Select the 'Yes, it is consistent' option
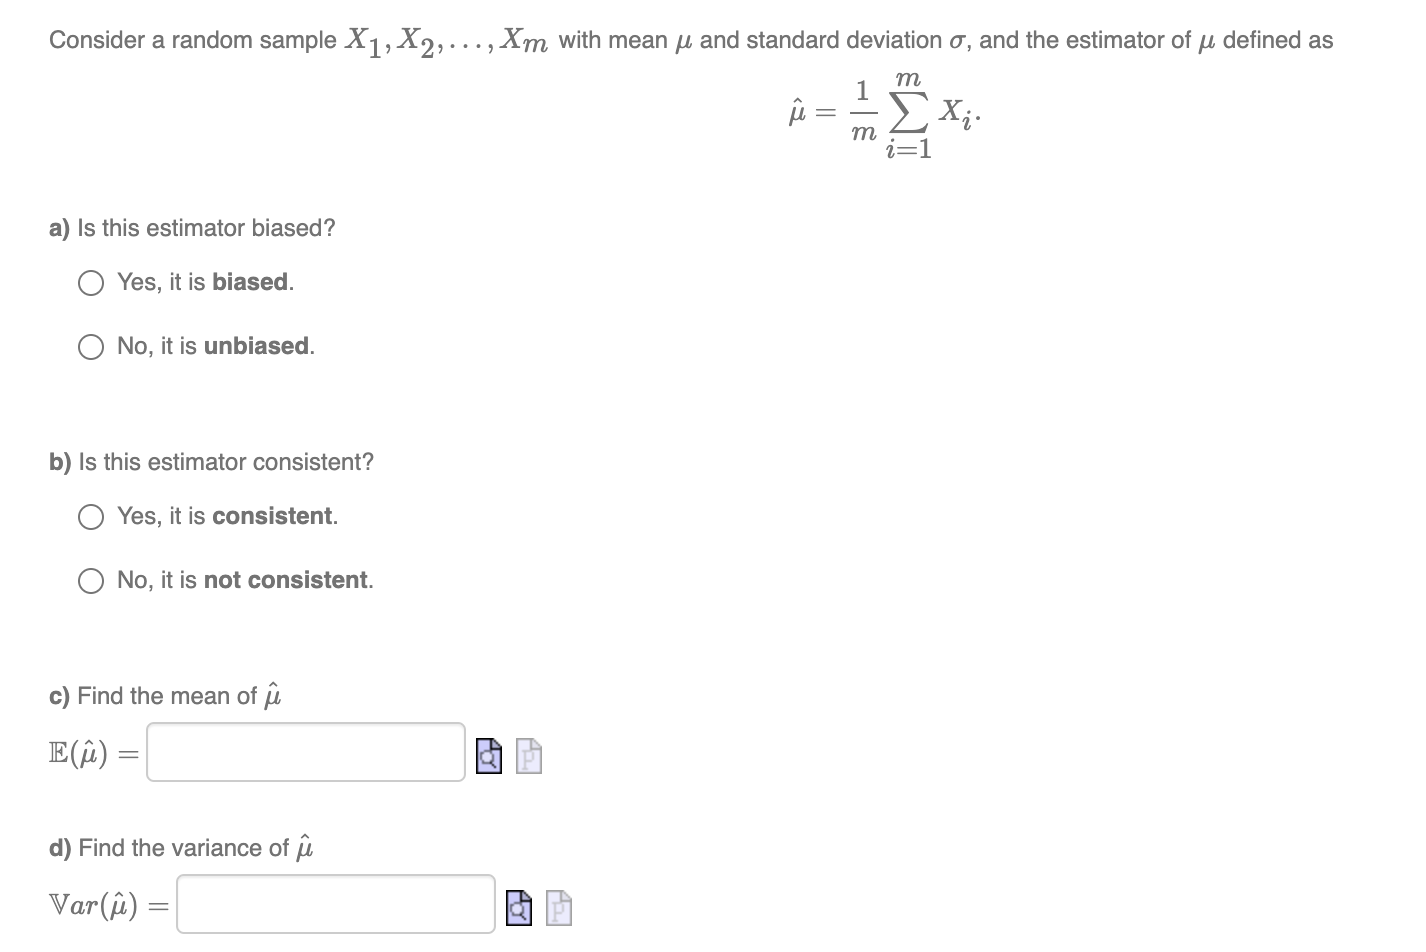Screen dimensions: 1426x952 pos(90,517)
